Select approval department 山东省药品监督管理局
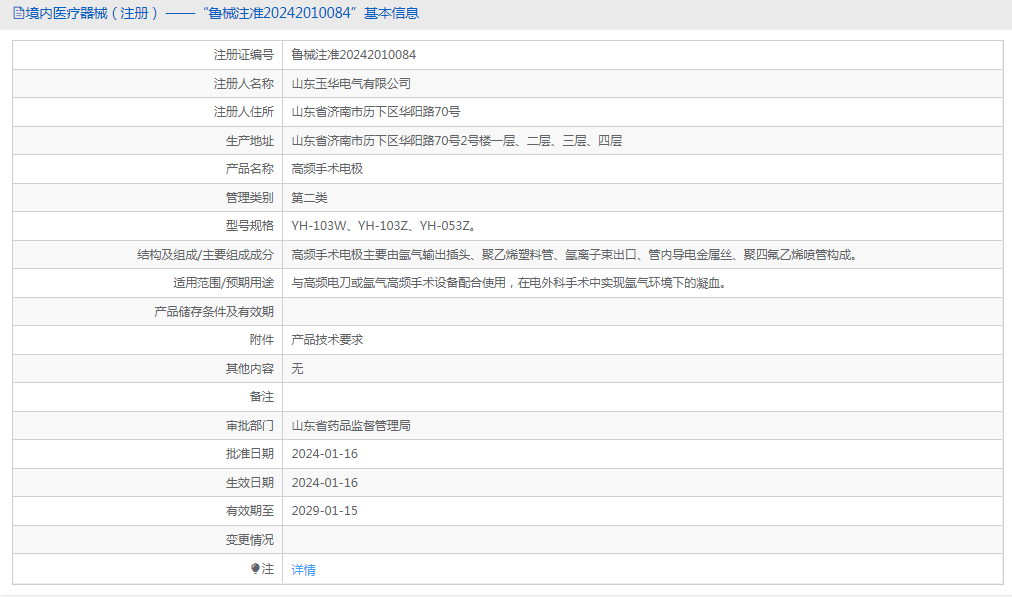This screenshot has height=597, width=1012. point(350,425)
